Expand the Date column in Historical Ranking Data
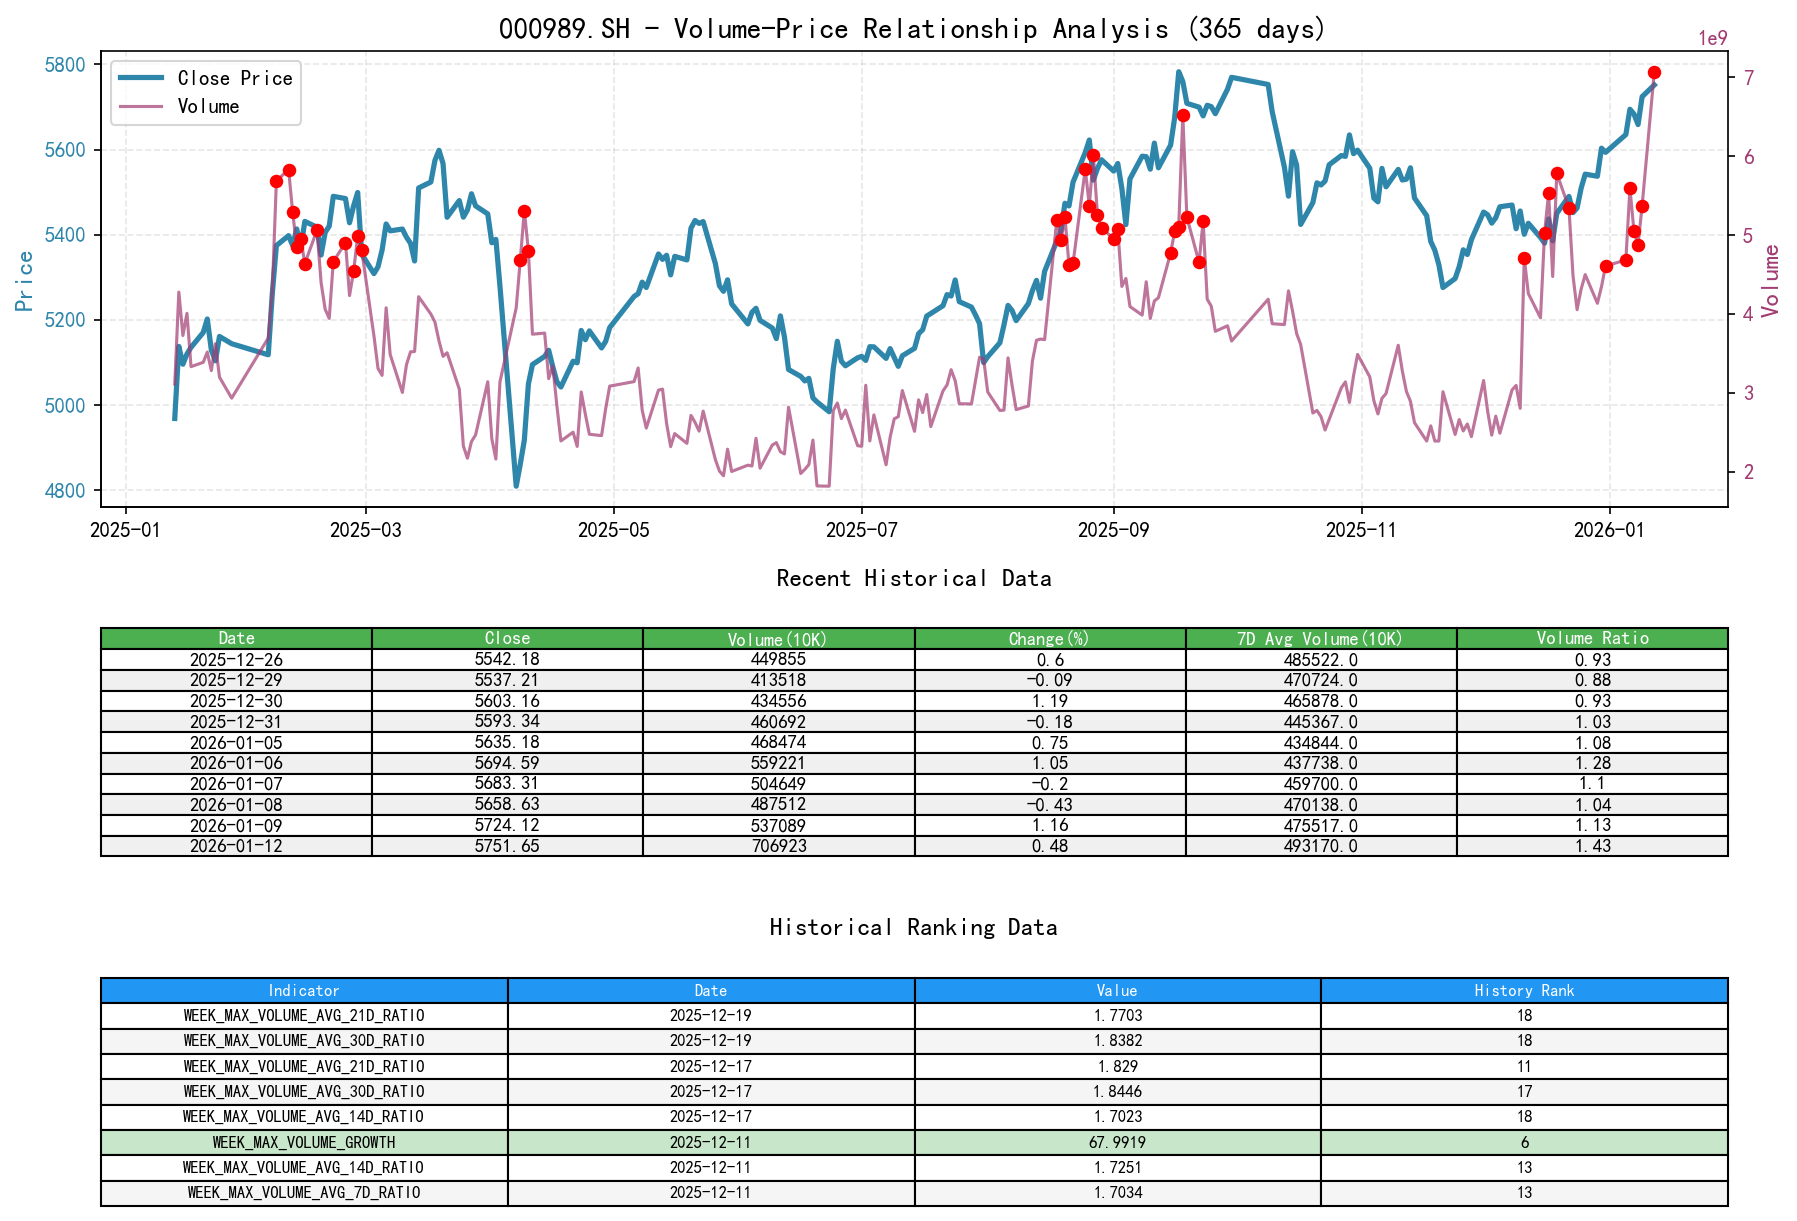1797x1221 pixels. pos(710,990)
